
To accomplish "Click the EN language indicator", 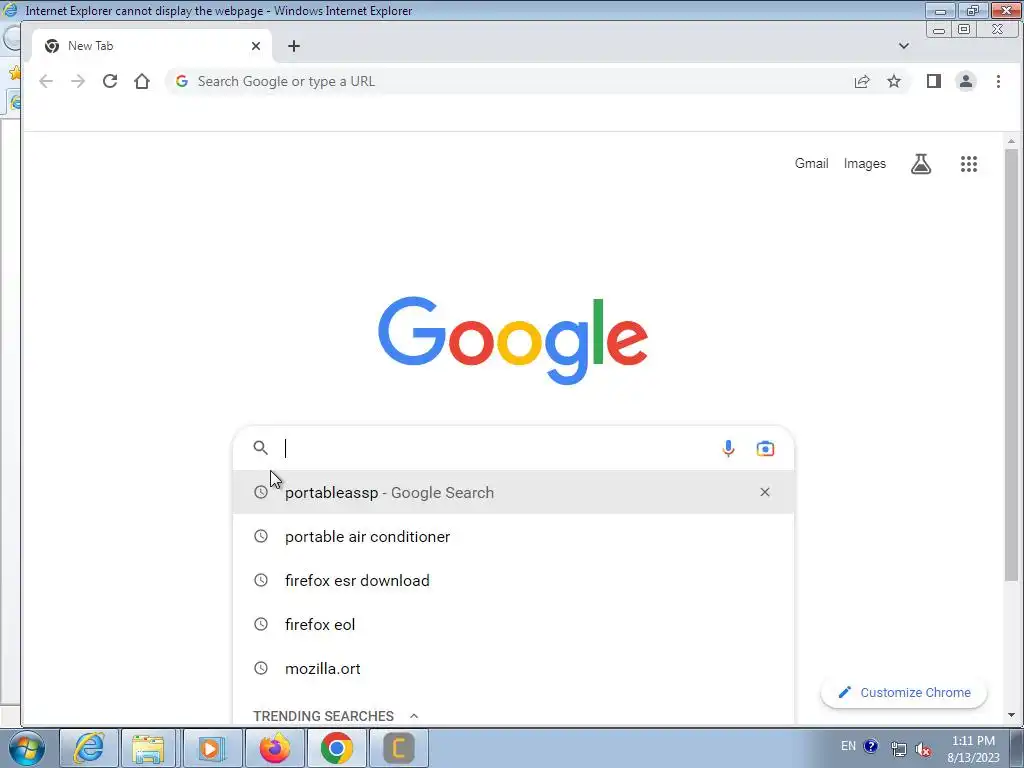I will [x=848, y=746].
